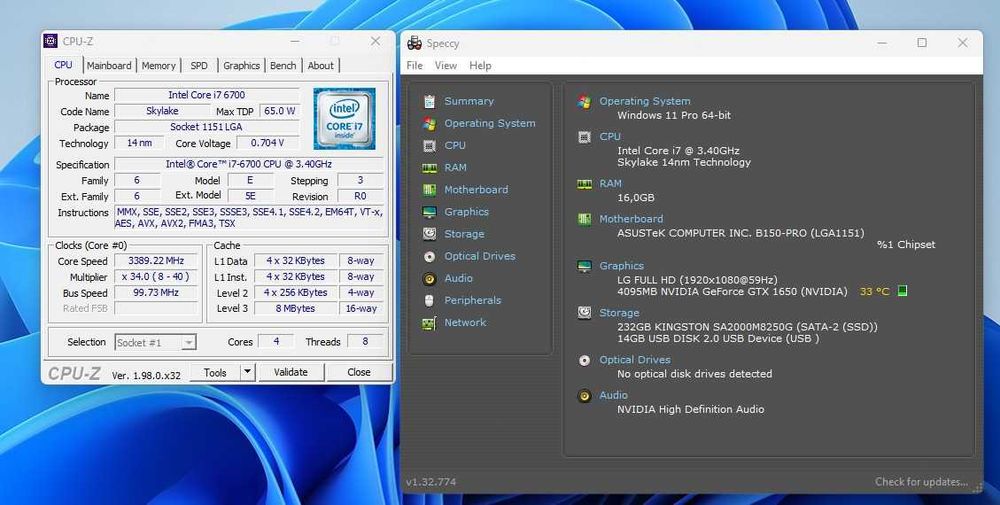
Task: Click the Storage heading link in summary
Action: click(619, 312)
